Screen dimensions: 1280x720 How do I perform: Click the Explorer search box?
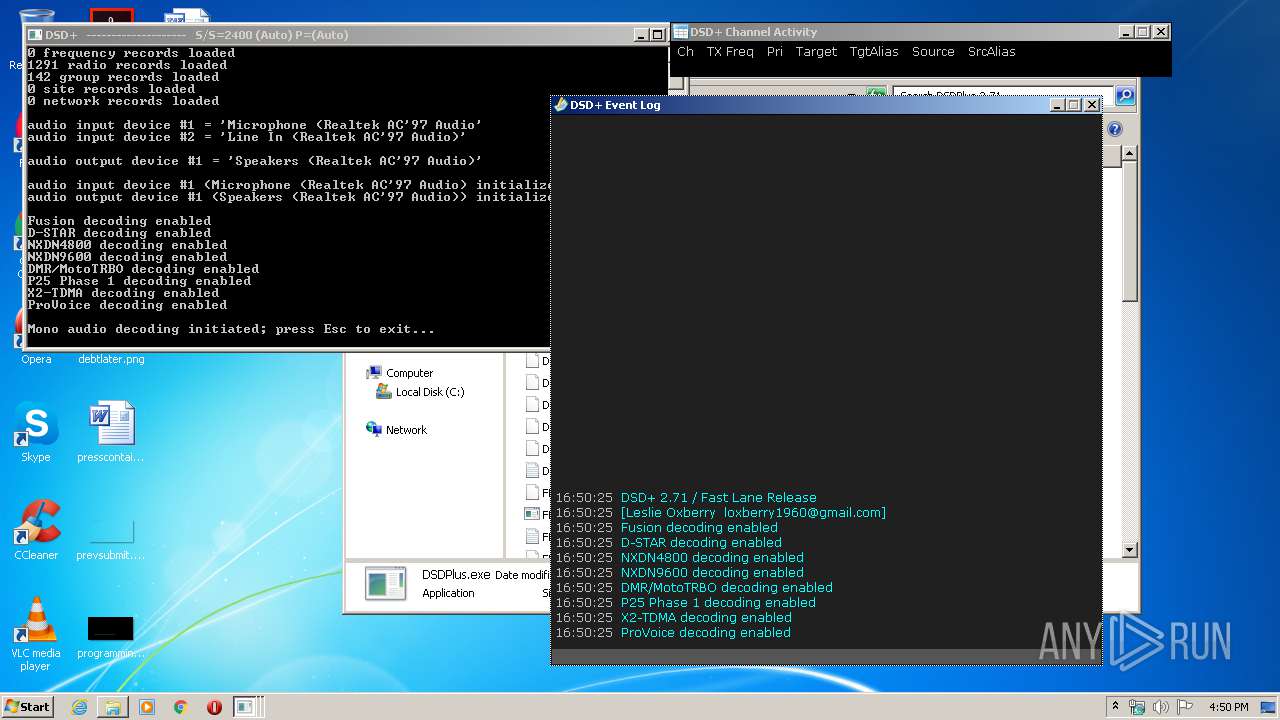tap(1002, 96)
